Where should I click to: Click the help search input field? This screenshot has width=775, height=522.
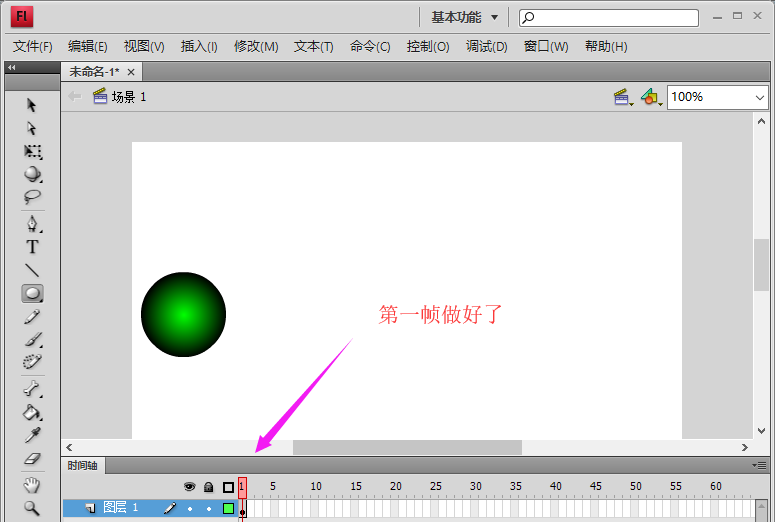pos(608,18)
